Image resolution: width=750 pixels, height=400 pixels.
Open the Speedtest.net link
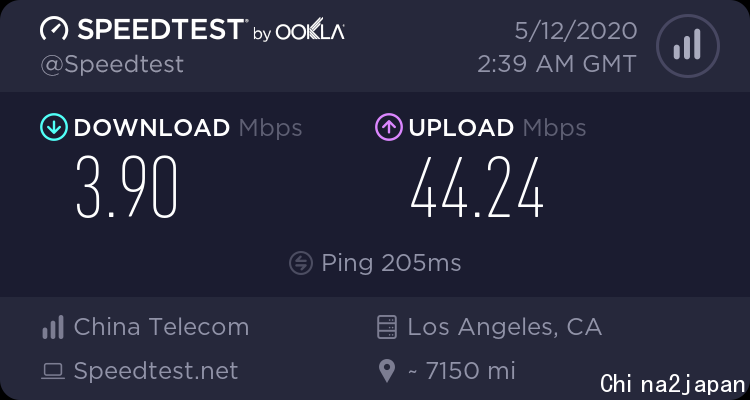click(x=156, y=371)
